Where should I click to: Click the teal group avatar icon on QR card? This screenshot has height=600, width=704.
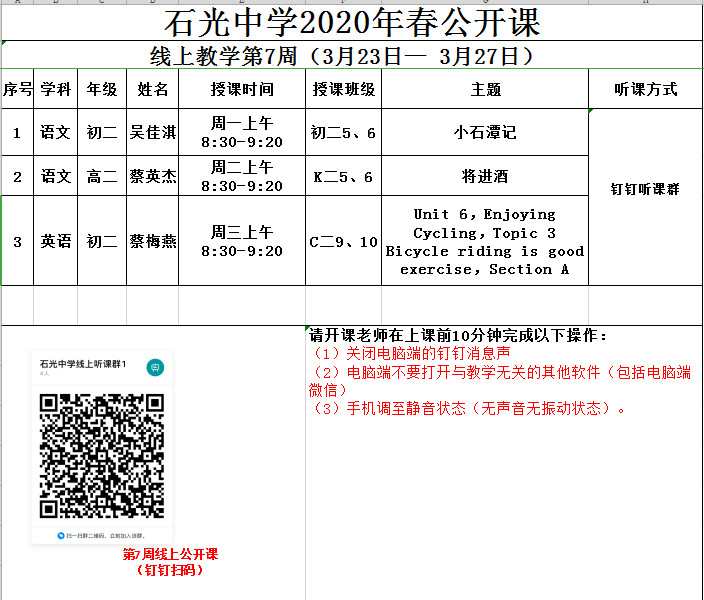pos(155,367)
